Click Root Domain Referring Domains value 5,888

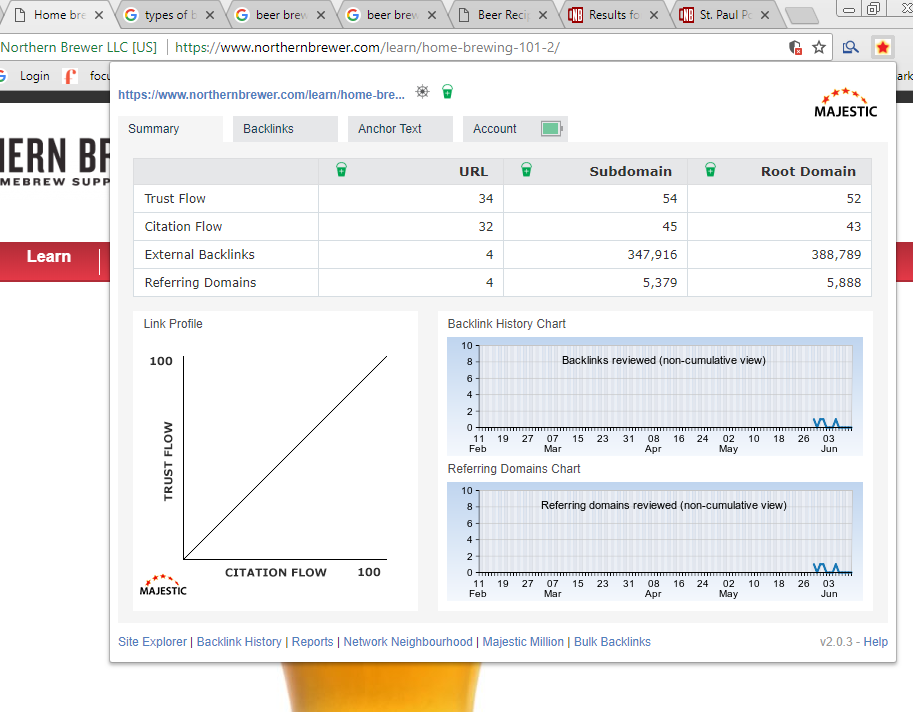point(844,282)
